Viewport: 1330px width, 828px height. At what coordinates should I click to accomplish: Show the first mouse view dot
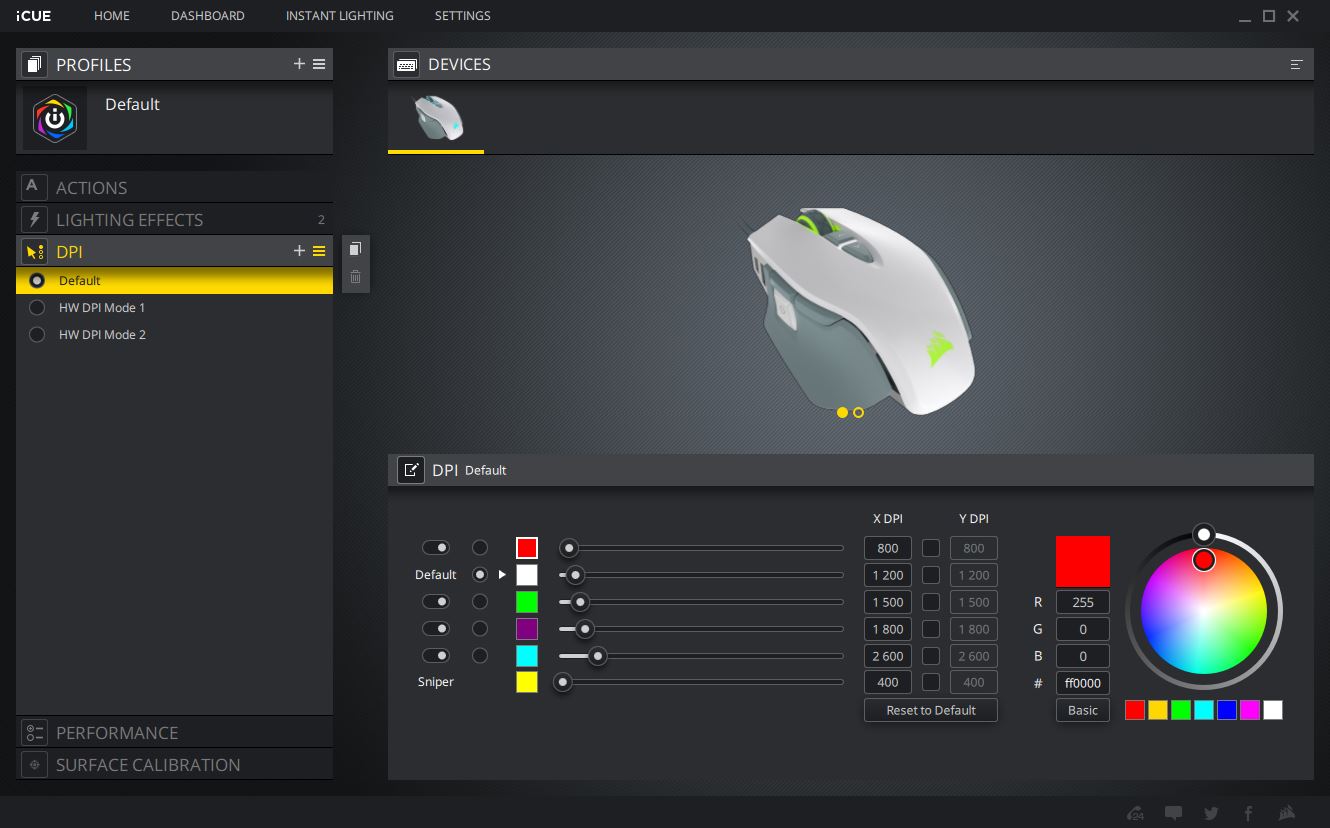tap(842, 412)
